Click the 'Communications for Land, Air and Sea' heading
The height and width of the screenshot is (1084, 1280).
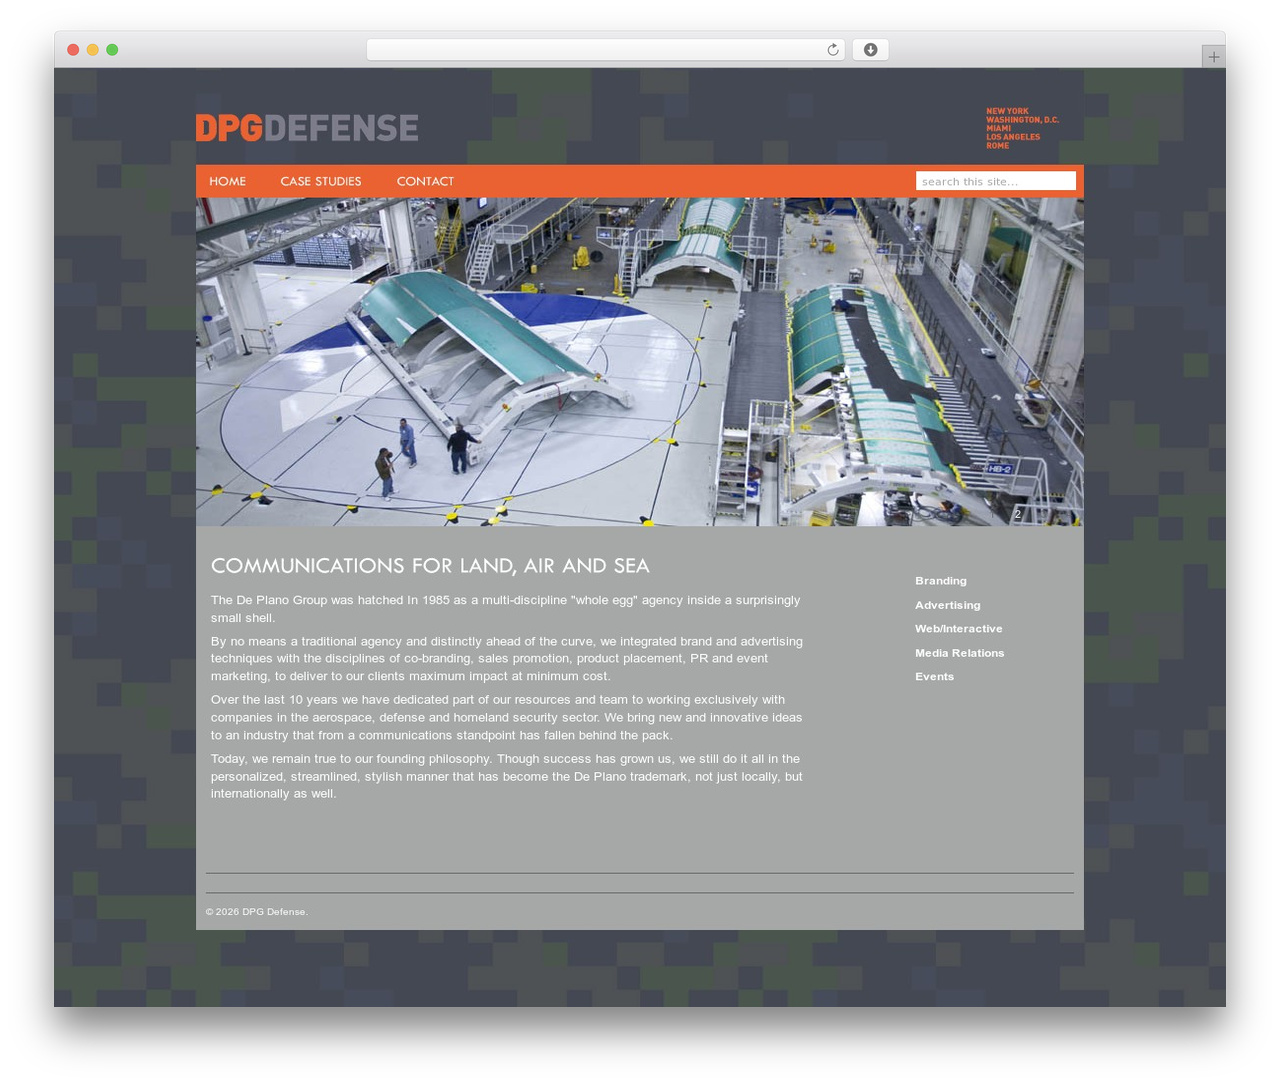click(430, 566)
